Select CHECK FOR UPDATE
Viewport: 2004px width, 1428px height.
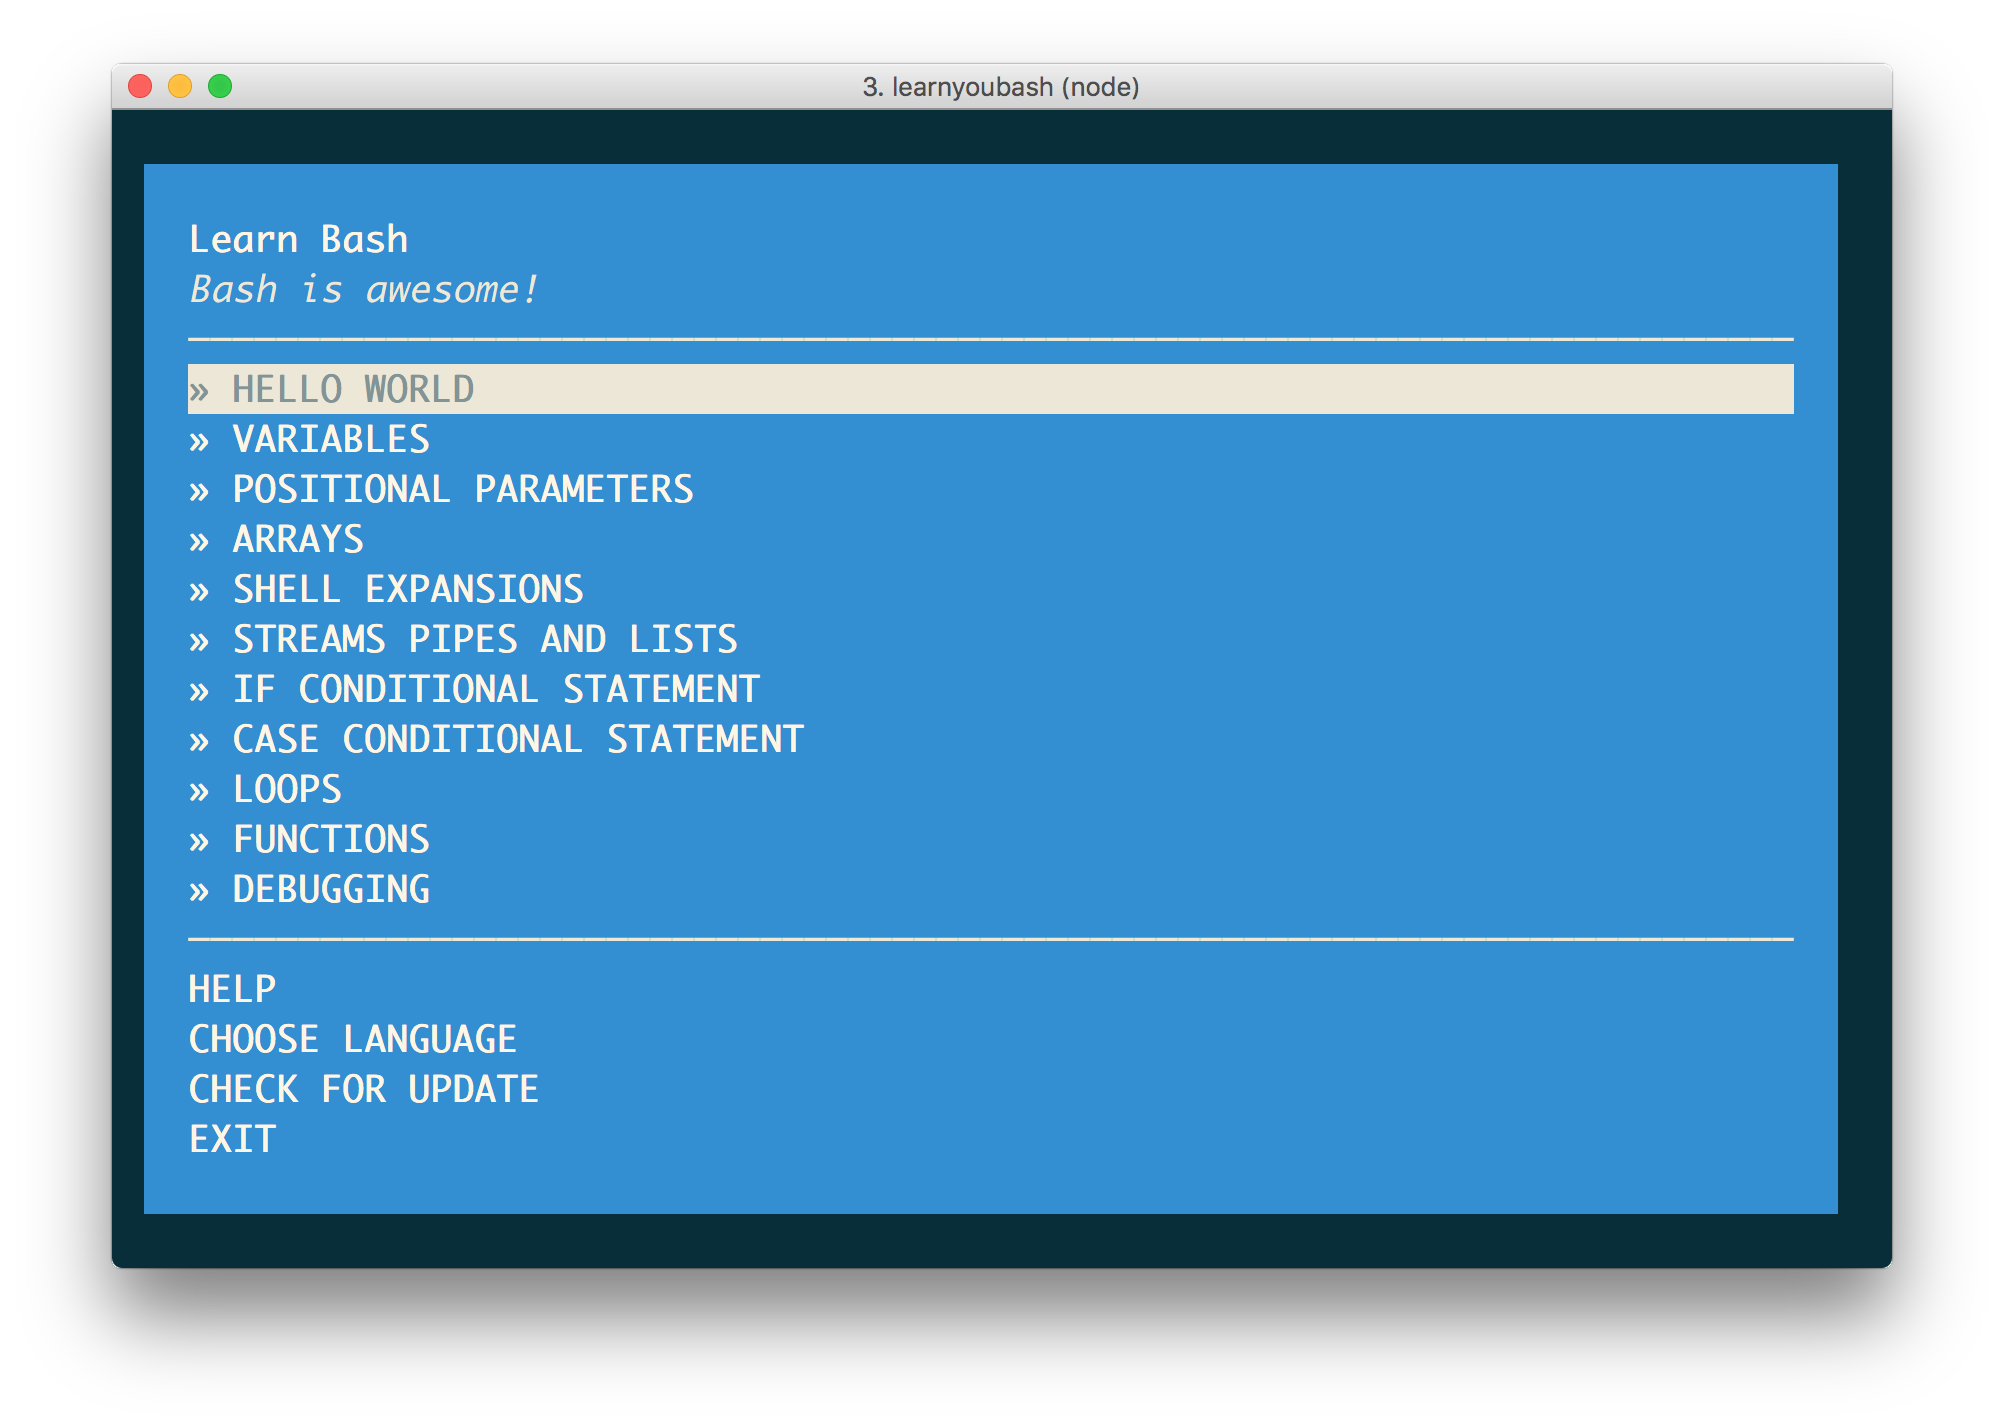(364, 1089)
